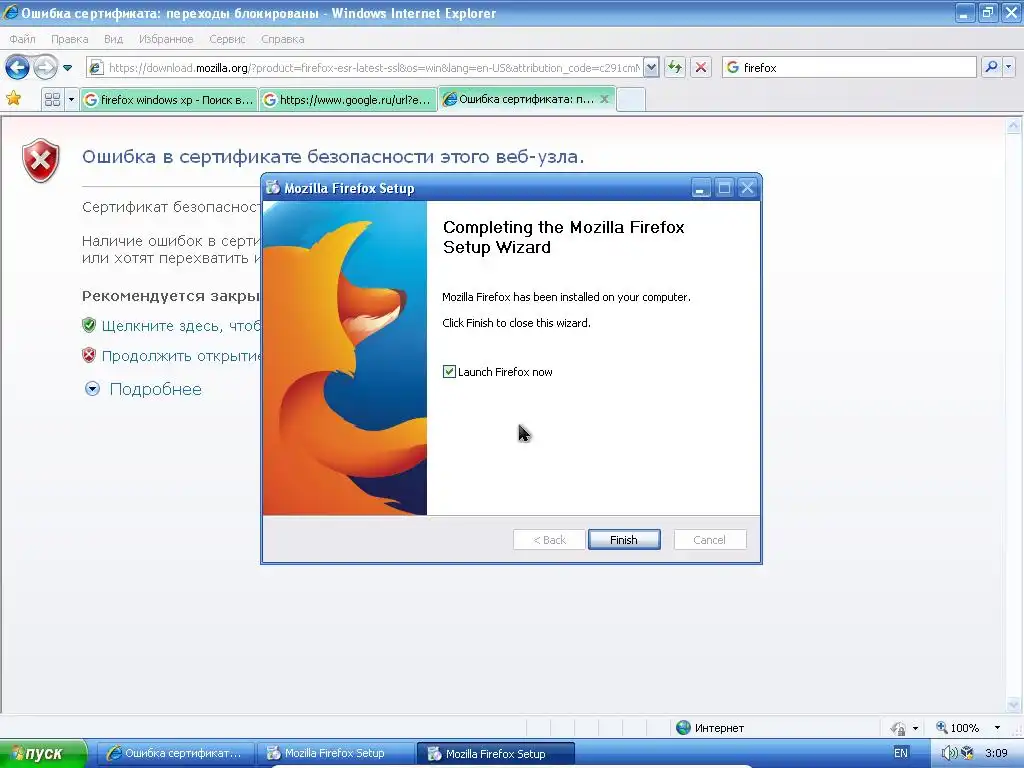Open the search provider dropdown arrow
The height and width of the screenshot is (768, 1024).
click(x=1008, y=67)
